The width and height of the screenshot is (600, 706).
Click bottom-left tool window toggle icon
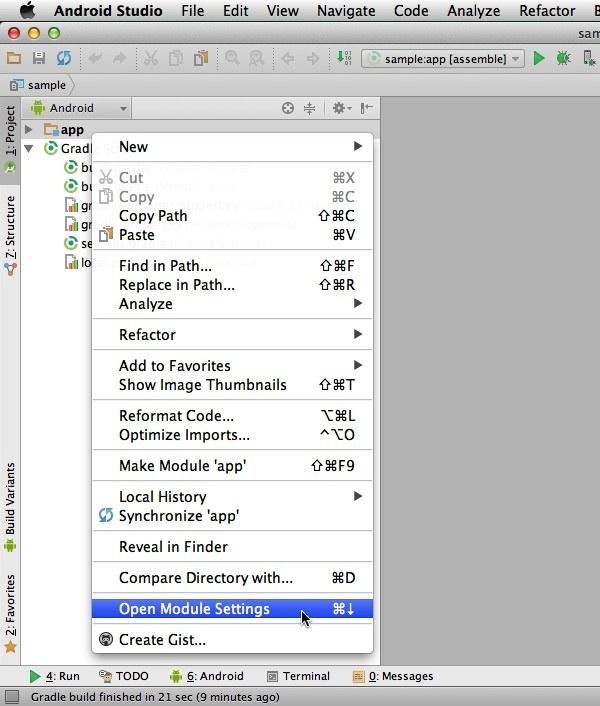[x=12, y=697]
